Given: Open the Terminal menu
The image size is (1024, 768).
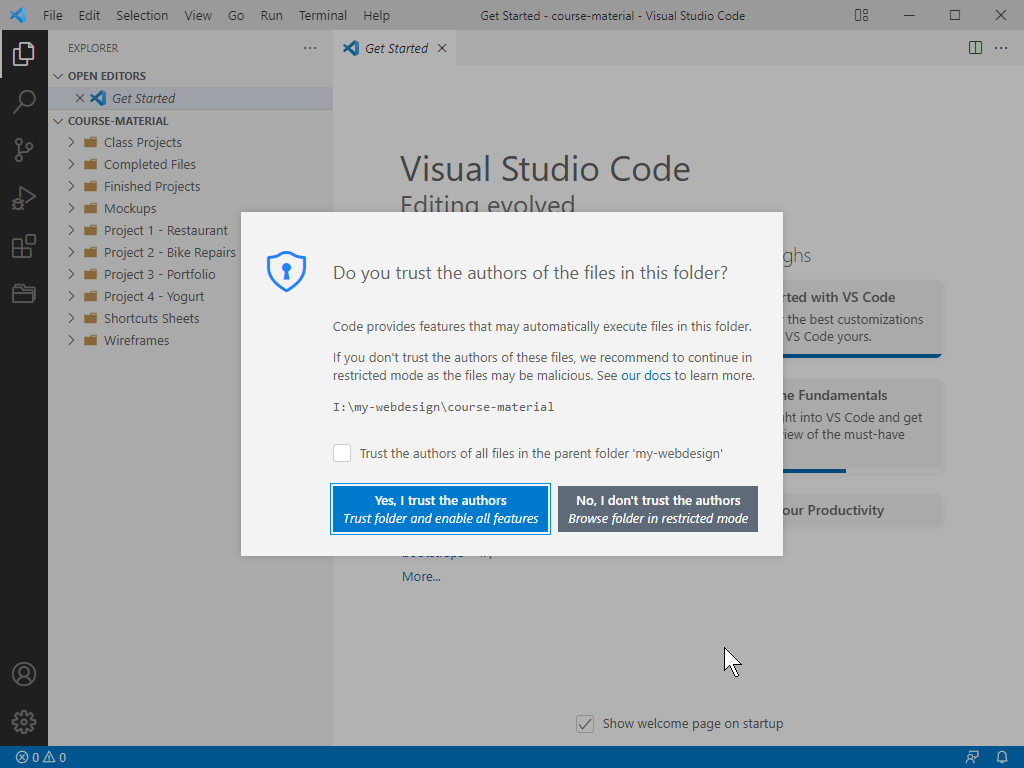Looking at the screenshot, I should tap(323, 15).
